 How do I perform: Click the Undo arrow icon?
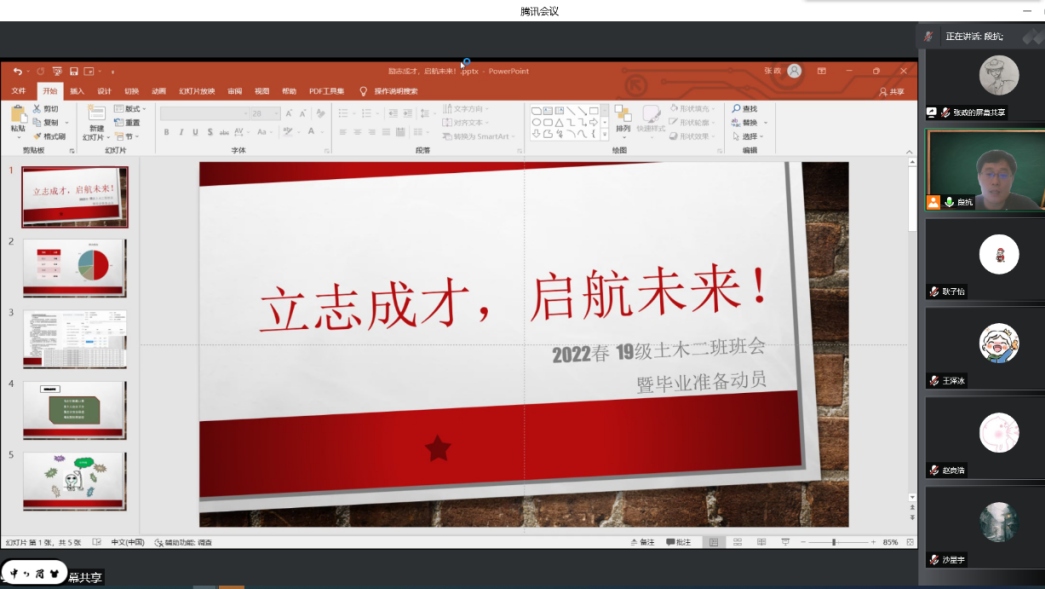pyautogui.click(x=17, y=71)
